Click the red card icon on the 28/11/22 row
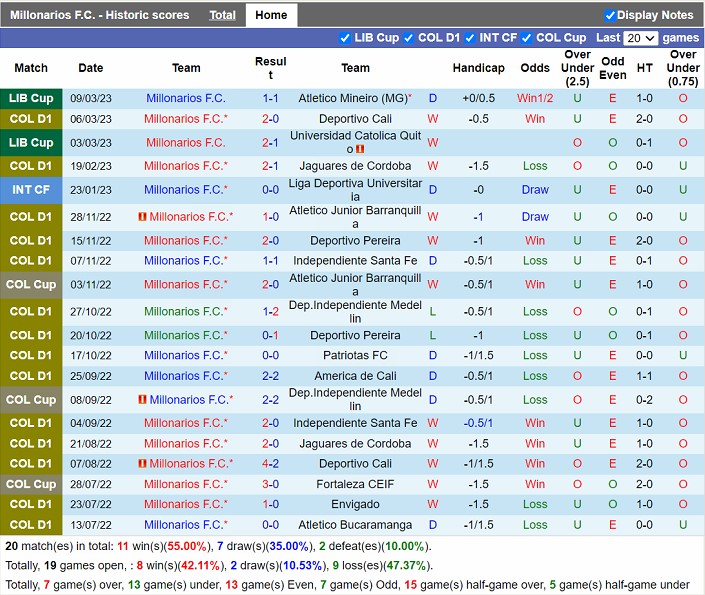This screenshot has width=705, height=595. click(142, 217)
